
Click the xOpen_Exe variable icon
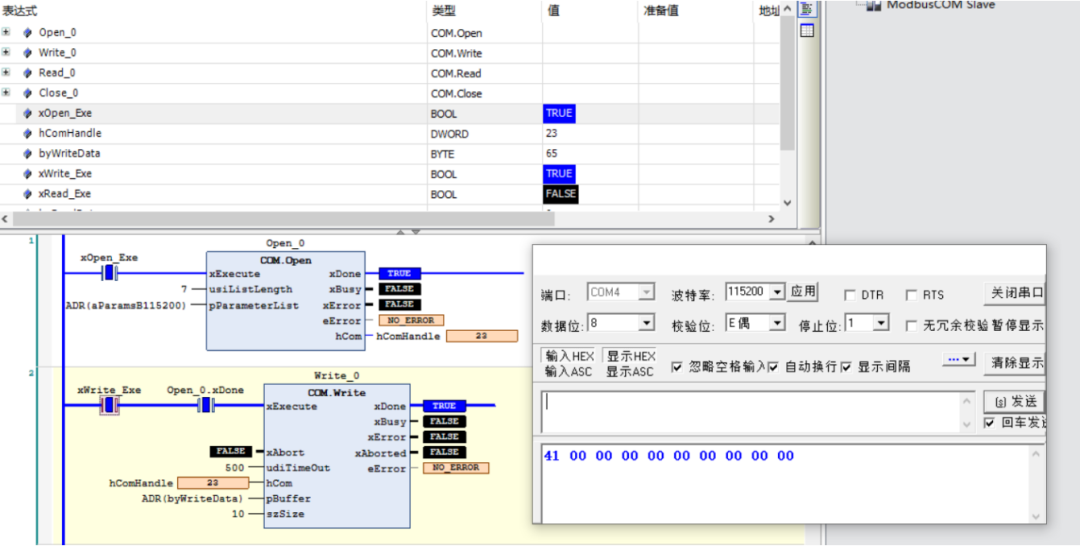28,114
